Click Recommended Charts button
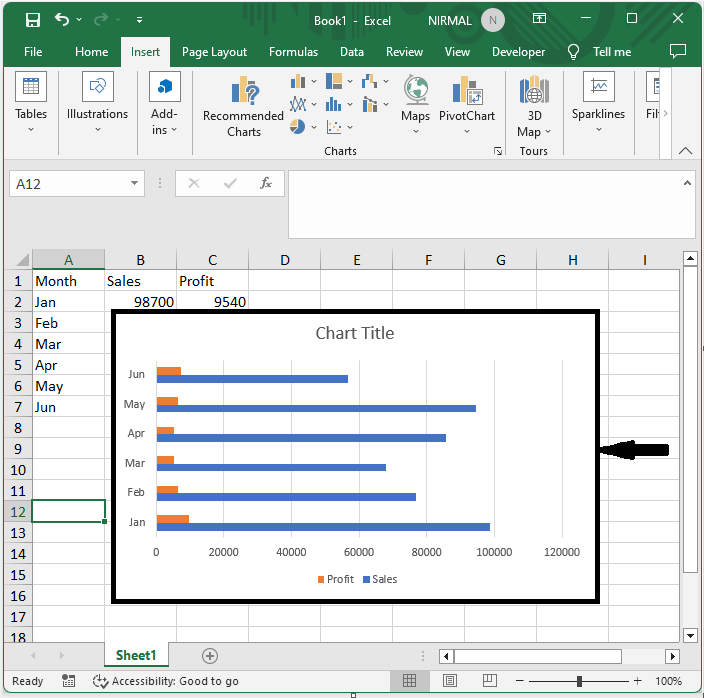The width and height of the screenshot is (704, 698). 243,107
